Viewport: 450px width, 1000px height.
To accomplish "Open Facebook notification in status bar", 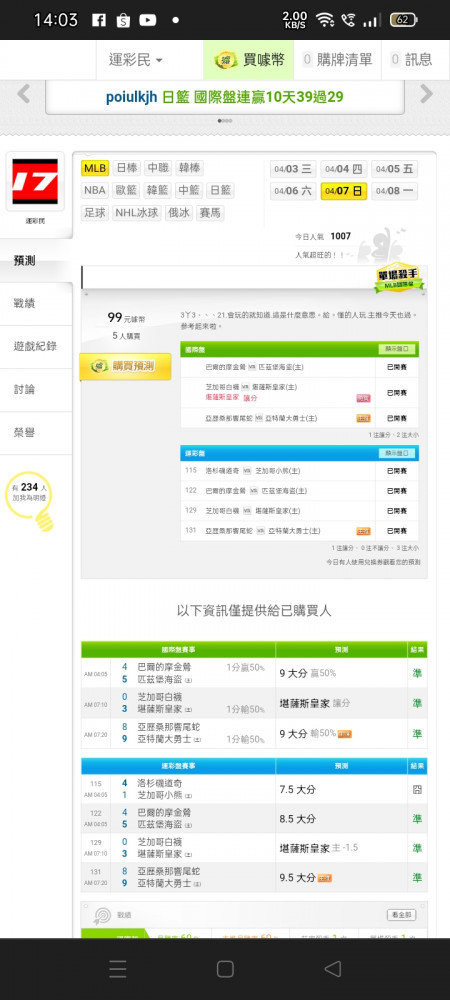I will [x=99, y=20].
